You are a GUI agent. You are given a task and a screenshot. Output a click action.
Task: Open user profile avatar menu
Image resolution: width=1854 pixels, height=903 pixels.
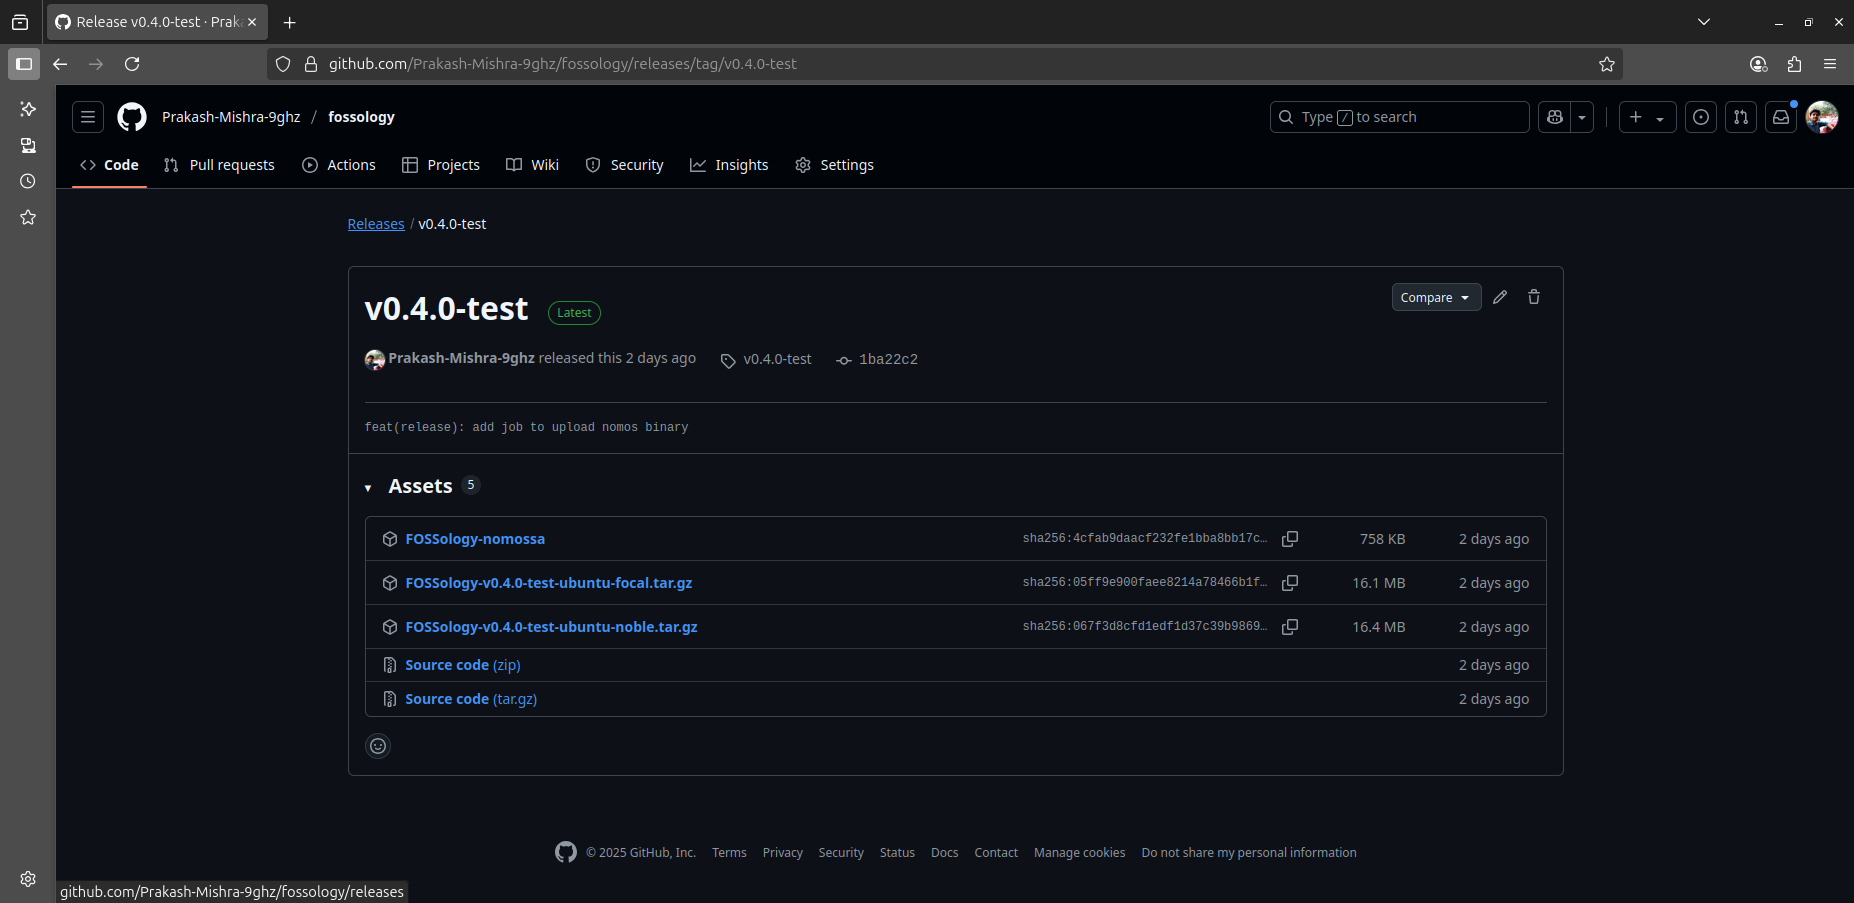click(1822, 117)
